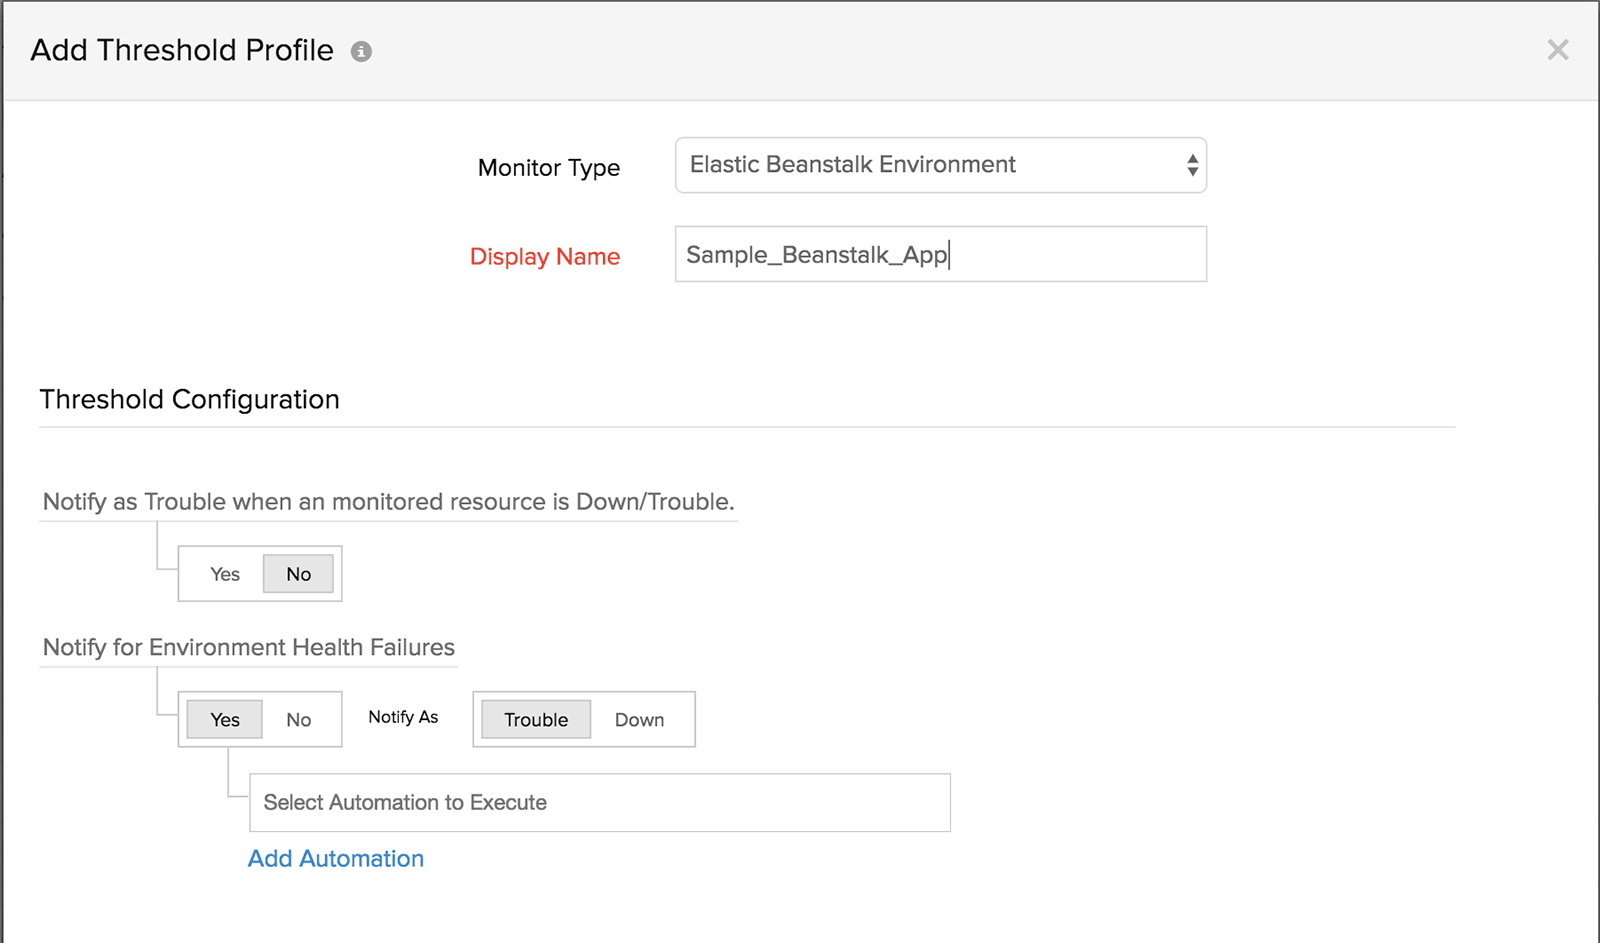Click the Display Name label in red
This screenshot has width=1600, height=943.
pyautogui.click(x=545, y=257)
